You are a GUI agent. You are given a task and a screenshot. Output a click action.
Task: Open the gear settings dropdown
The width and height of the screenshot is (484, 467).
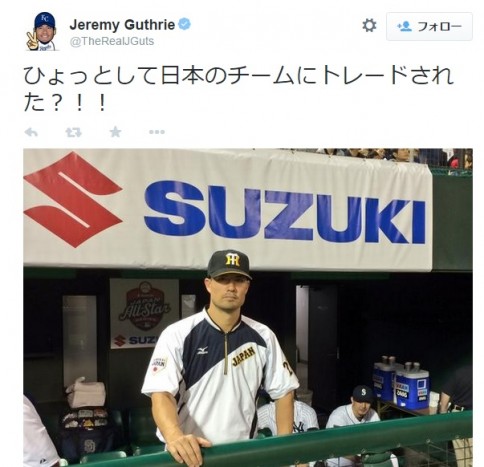[x=369, y=25]
